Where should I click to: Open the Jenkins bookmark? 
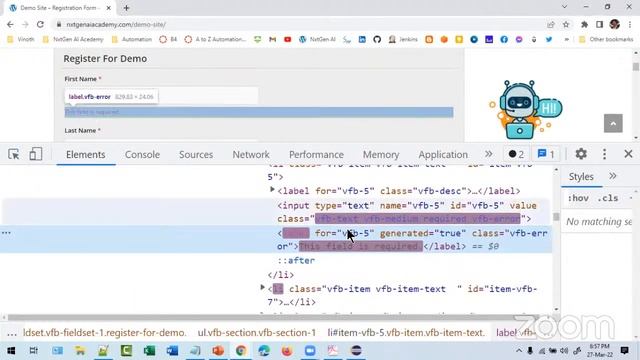[403, 39]
